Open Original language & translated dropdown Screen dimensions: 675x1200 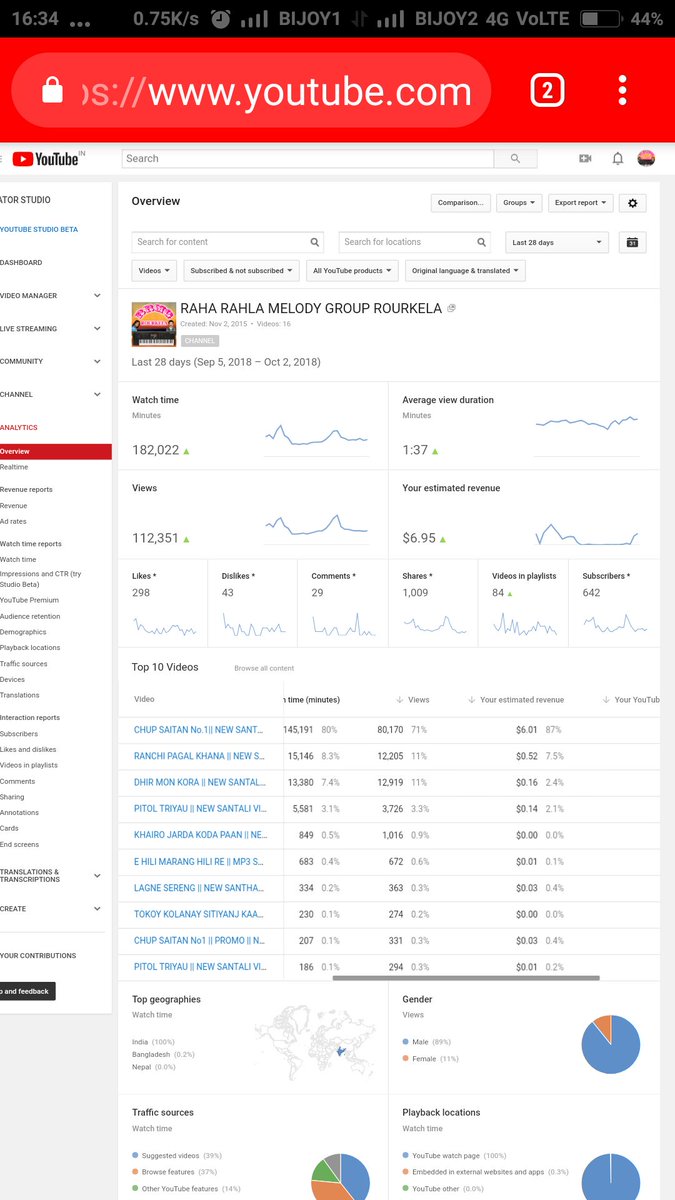[x=465, y=271]
